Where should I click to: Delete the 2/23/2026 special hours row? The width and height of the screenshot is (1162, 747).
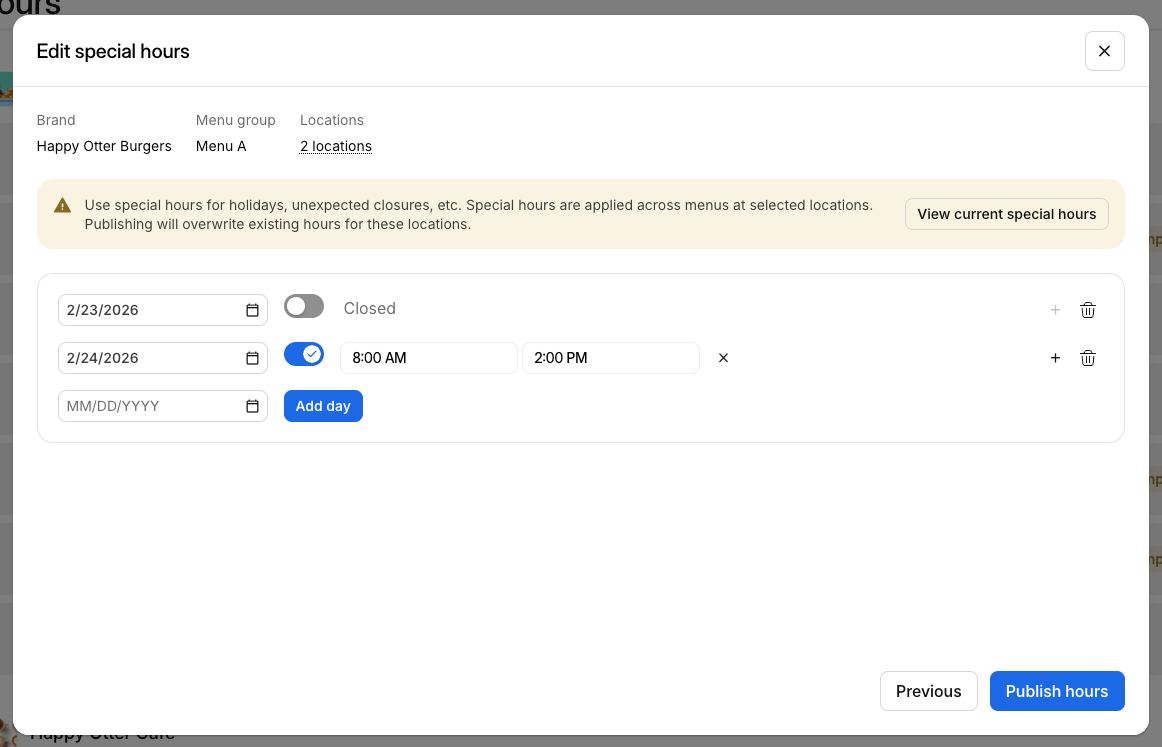(x=1088, y=310)
